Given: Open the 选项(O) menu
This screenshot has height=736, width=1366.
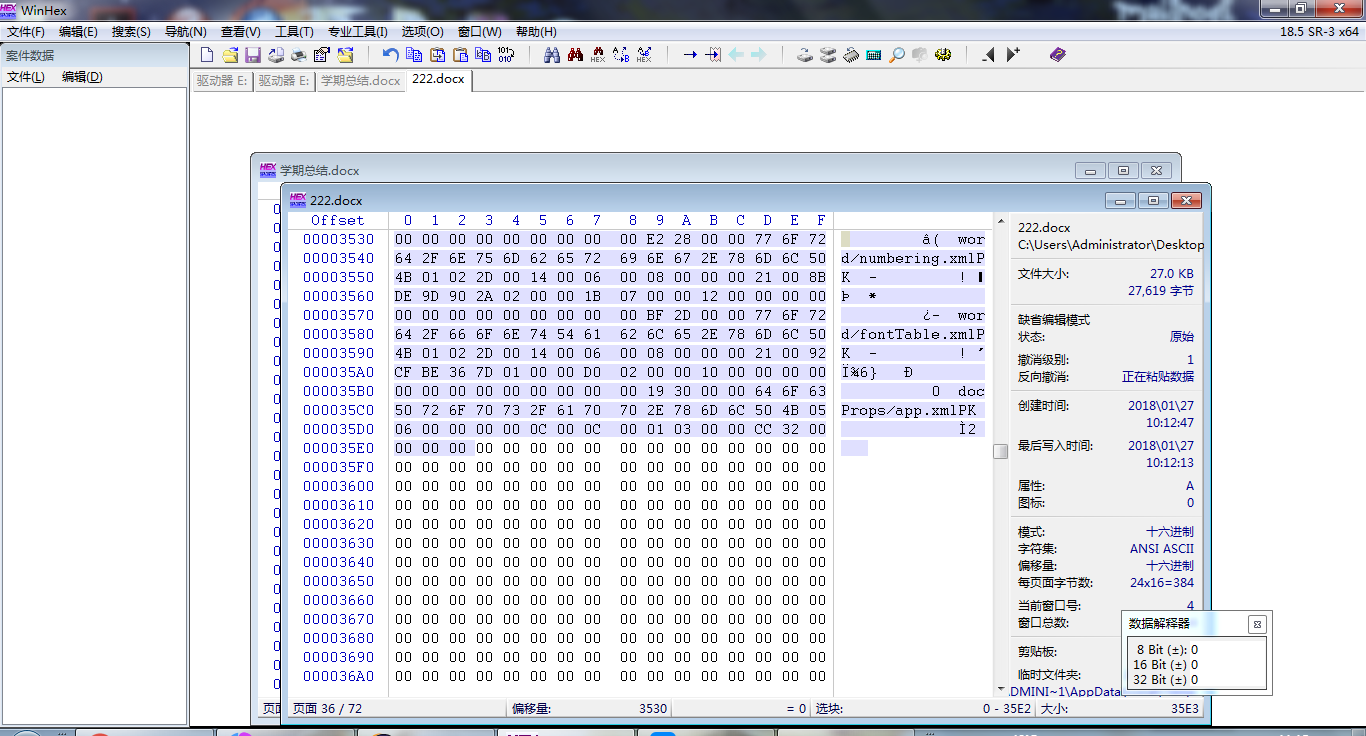Looking at the screenshot, I should [x=422, y=32].
